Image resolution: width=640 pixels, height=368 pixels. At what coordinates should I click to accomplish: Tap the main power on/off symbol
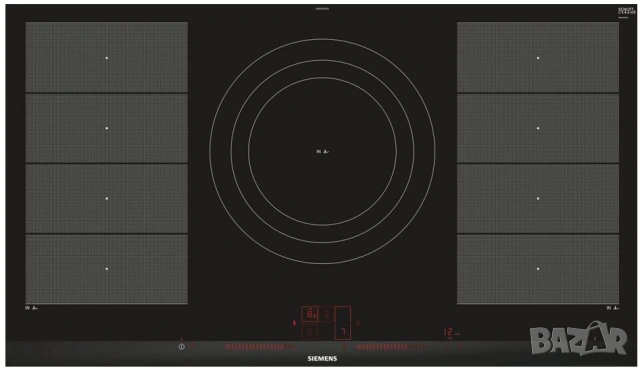pos(182,347)
